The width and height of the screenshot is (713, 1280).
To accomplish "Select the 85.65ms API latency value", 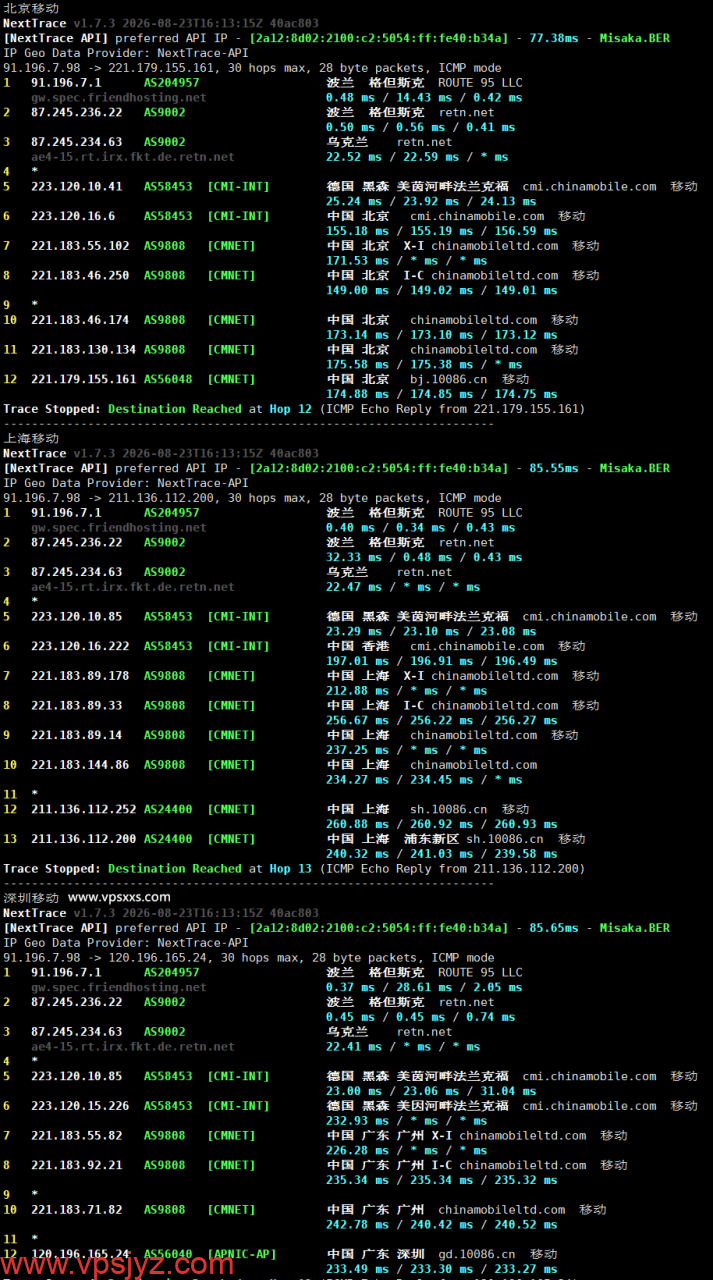I will pyautogui.click(x=554, y=928).
